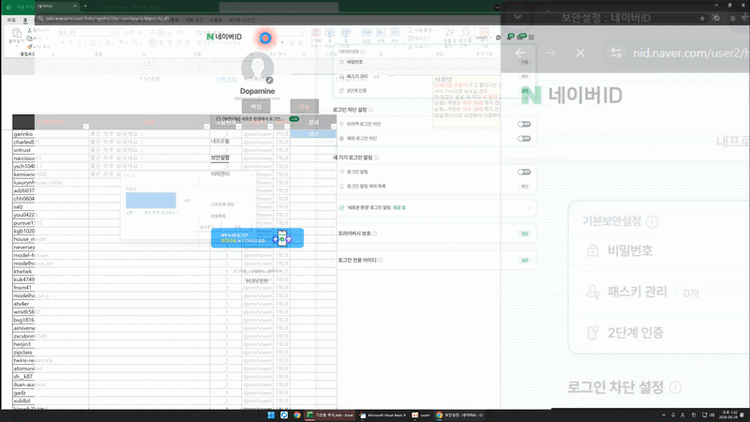750x422 pixels.
Task: Click the phone icon beside large 2단계 인증
Action: click(593, 333)
